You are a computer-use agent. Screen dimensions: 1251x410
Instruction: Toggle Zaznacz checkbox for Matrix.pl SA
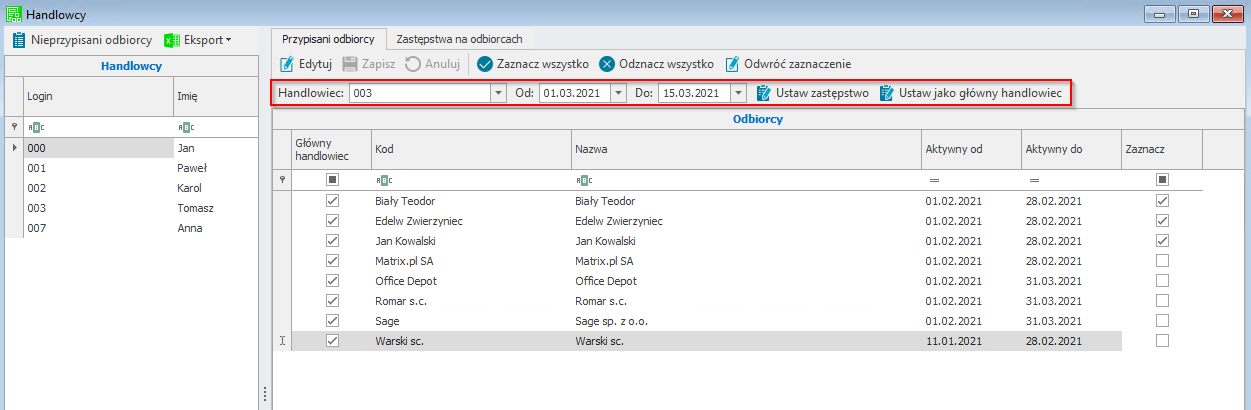pyautogui.click(x=1162, y=261)
